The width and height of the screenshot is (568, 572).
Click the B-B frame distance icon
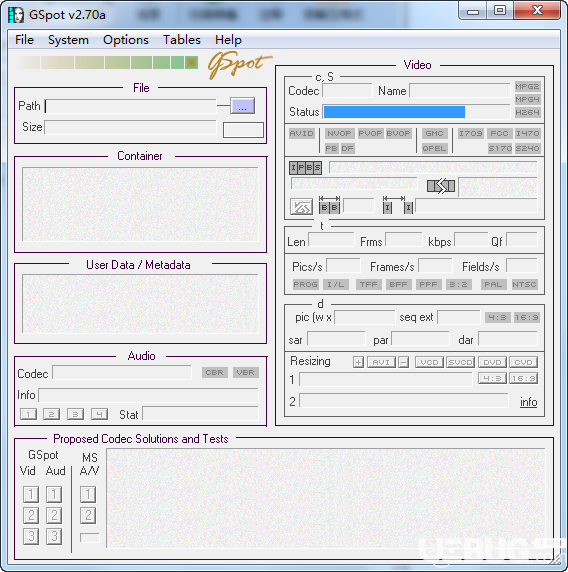pyautogui.click(x=329, y=205)
